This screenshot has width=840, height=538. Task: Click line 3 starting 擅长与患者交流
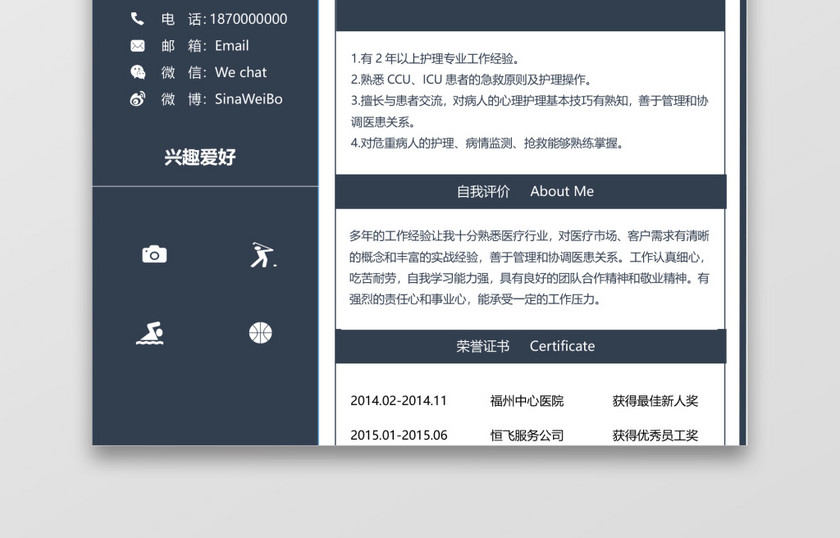click(x=529, y=111)
